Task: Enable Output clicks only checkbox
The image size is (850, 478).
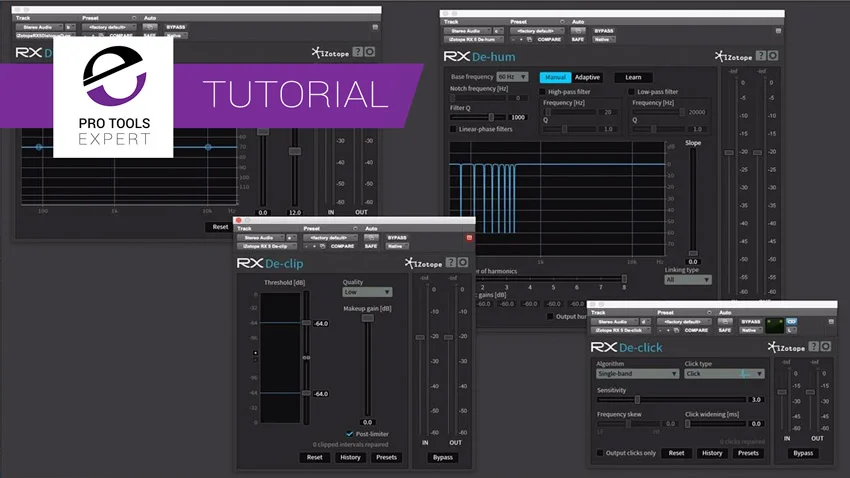Action: 600,453
